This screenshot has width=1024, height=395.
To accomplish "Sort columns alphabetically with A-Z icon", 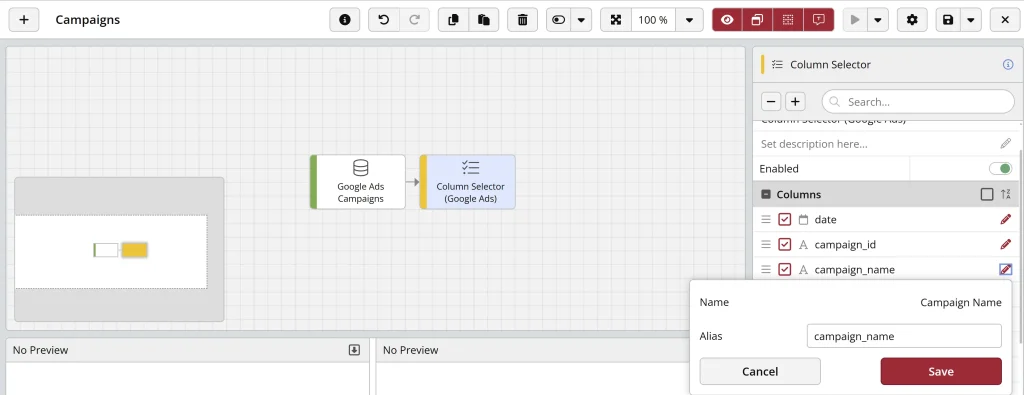I will [x=1006, y=195].
